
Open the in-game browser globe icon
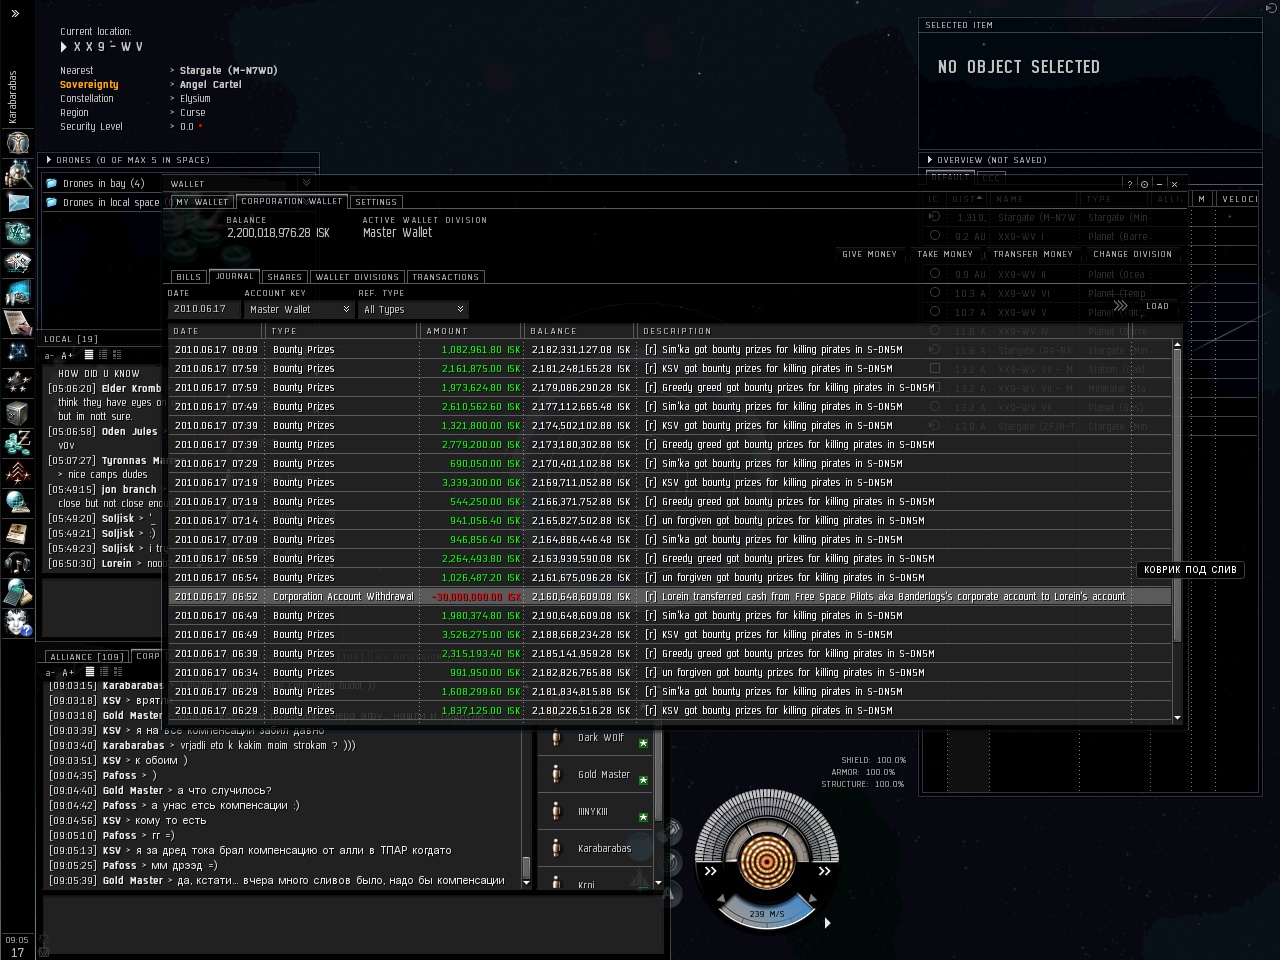point(18,502)
